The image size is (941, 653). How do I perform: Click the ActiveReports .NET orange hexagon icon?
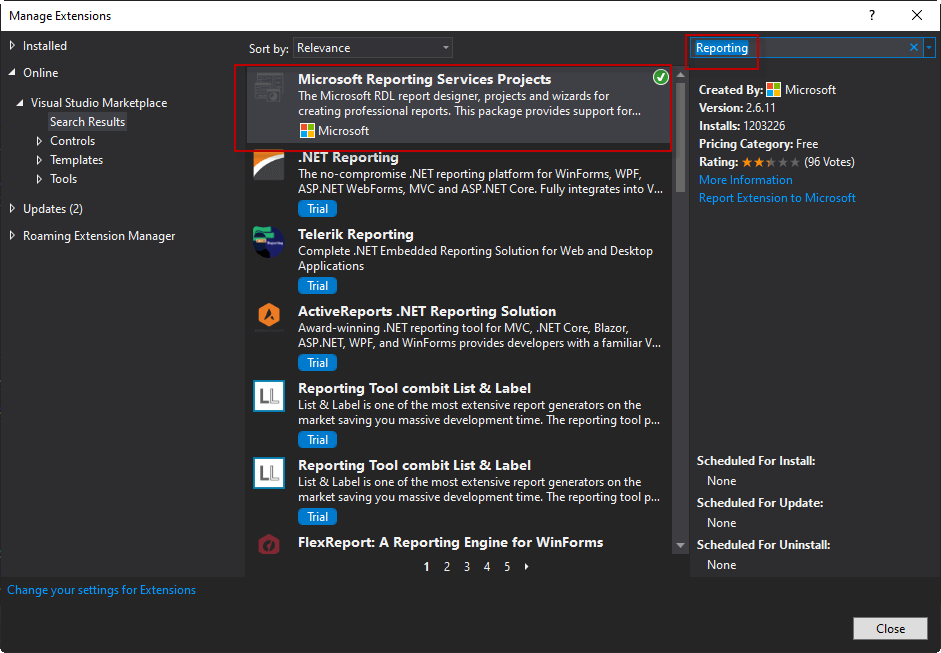coord(269,319)
